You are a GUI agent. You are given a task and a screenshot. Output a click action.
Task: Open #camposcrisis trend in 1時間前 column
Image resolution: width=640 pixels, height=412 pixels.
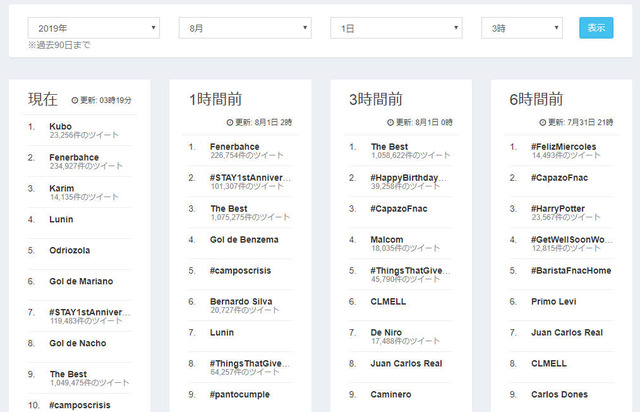[x=240, y=271]
